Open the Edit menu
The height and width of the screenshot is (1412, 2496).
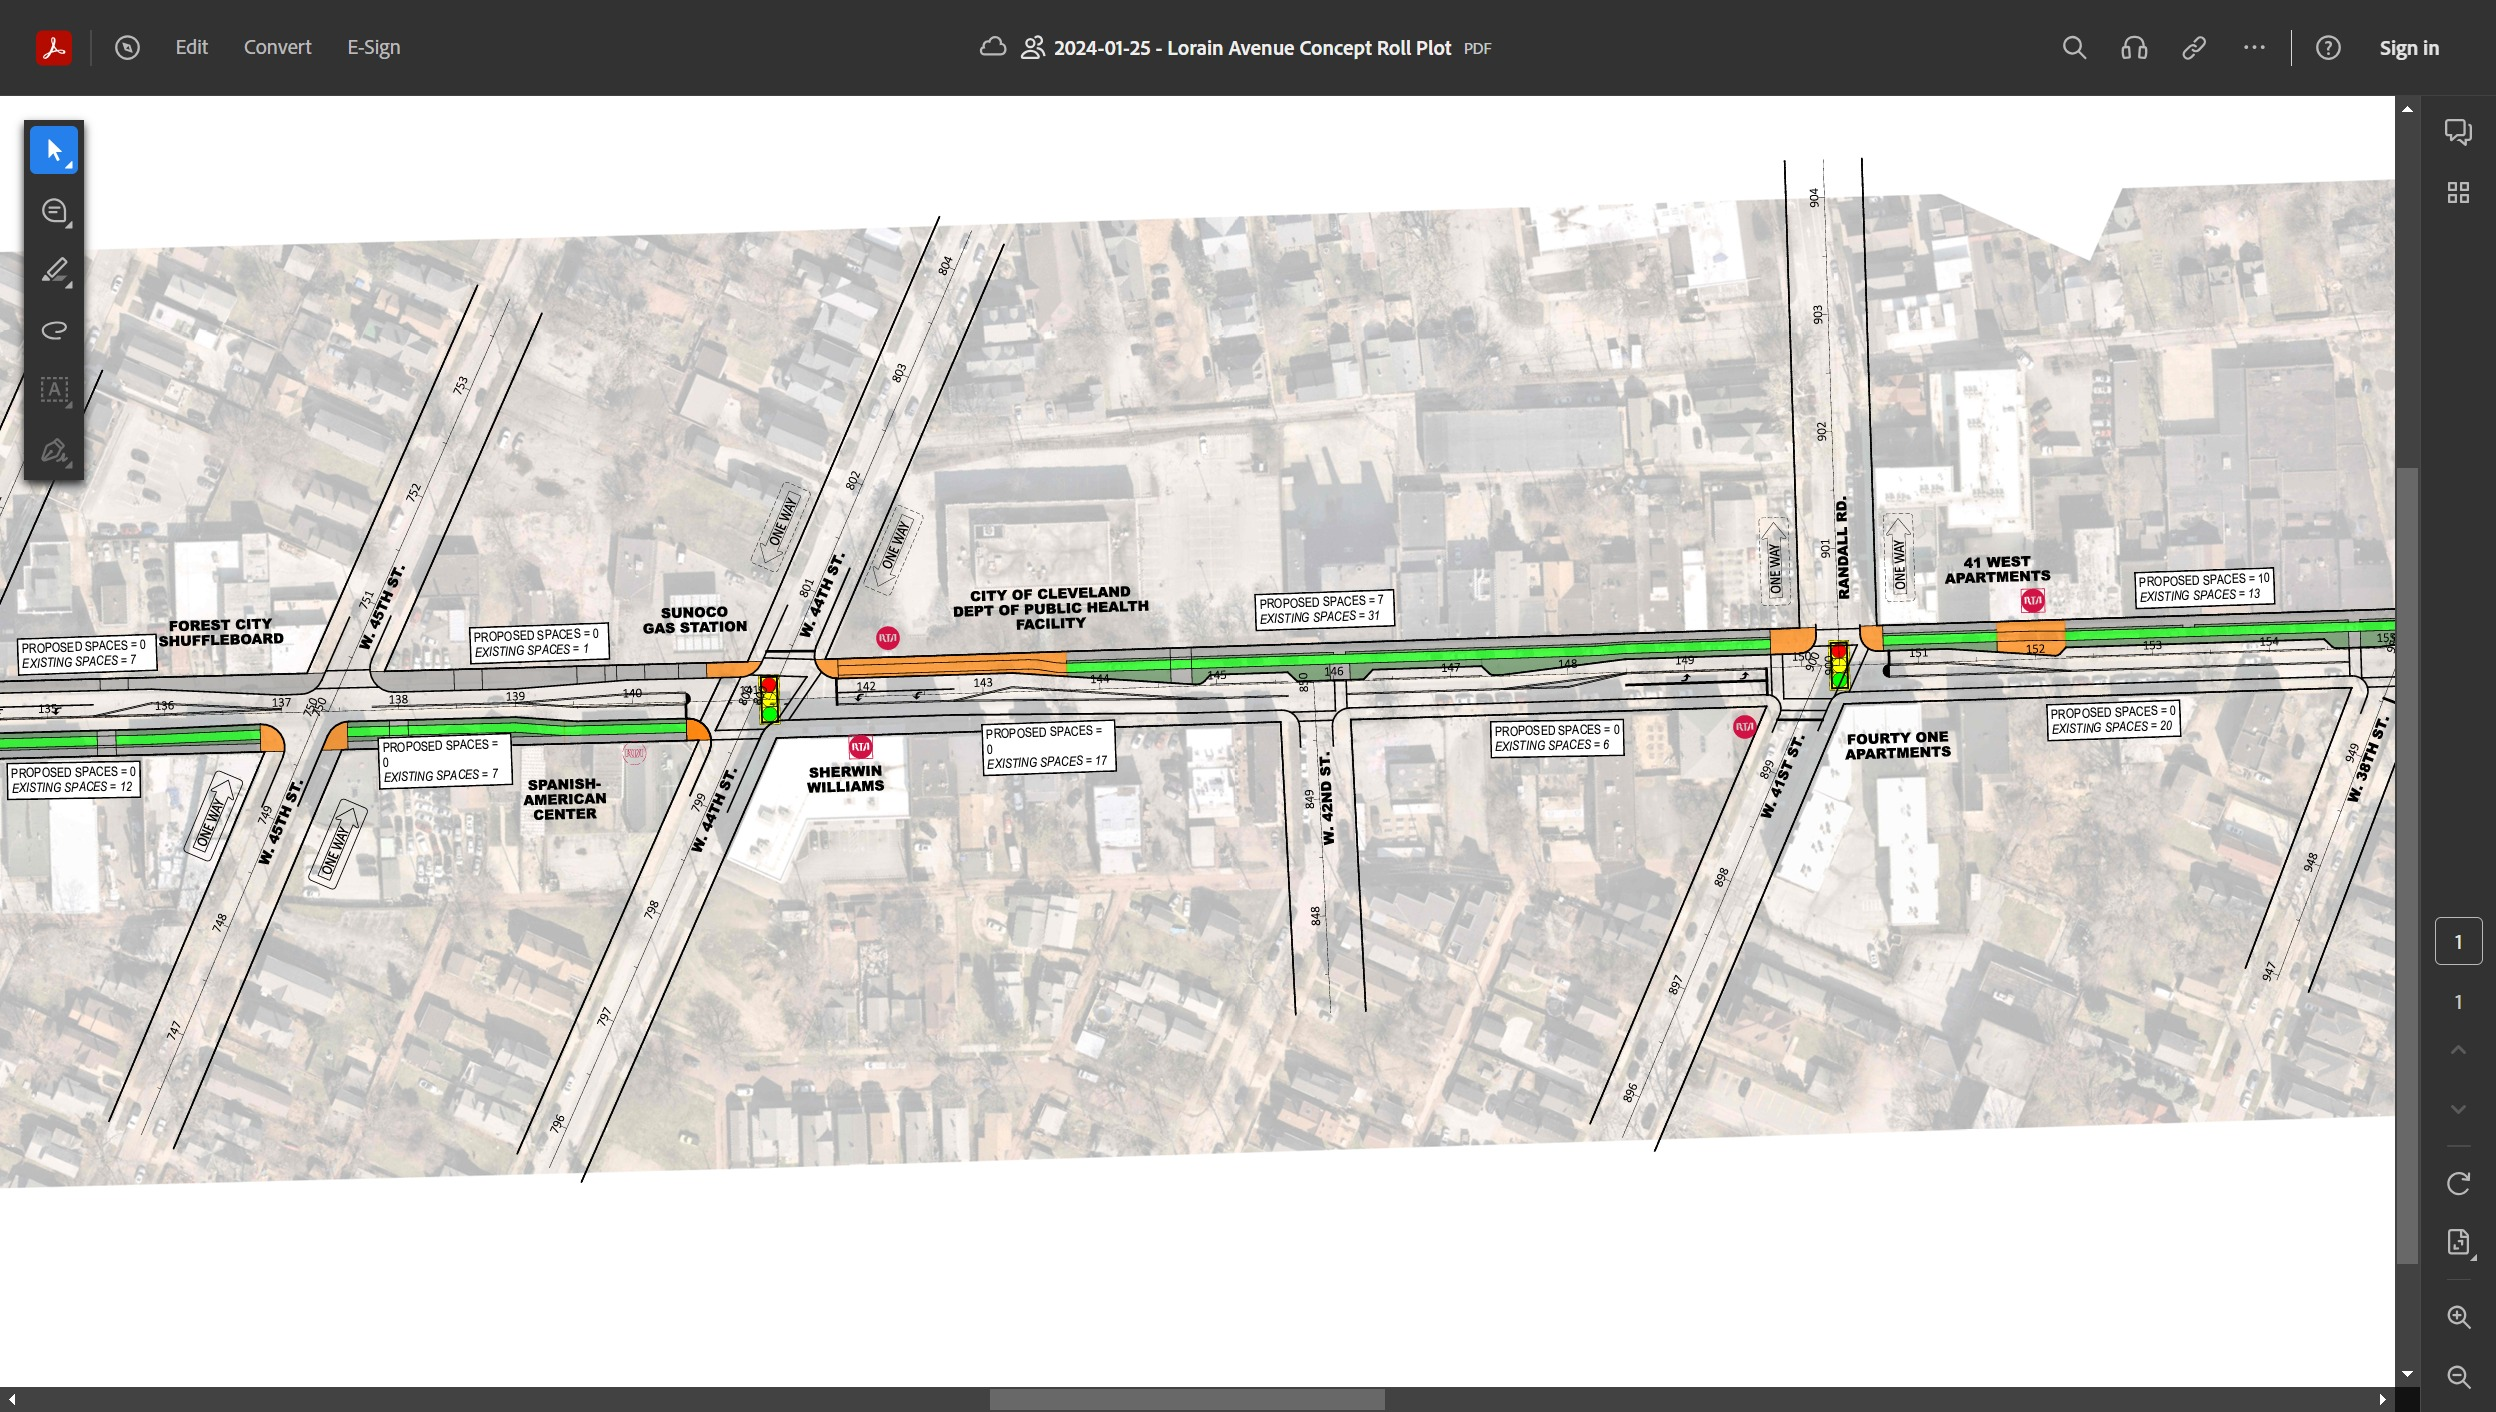point(191,47)
